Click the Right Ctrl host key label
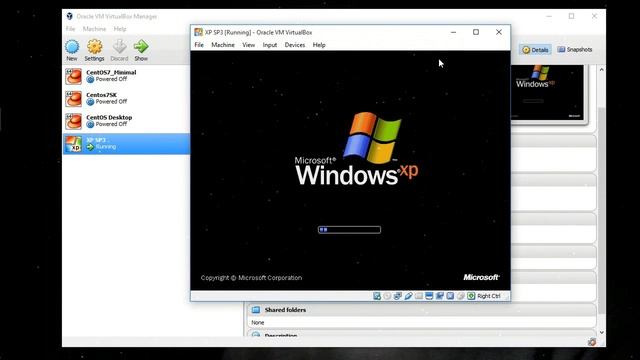The height and width of the screenshot is (360, 640). pyautogui.click(x=489, y=296)
